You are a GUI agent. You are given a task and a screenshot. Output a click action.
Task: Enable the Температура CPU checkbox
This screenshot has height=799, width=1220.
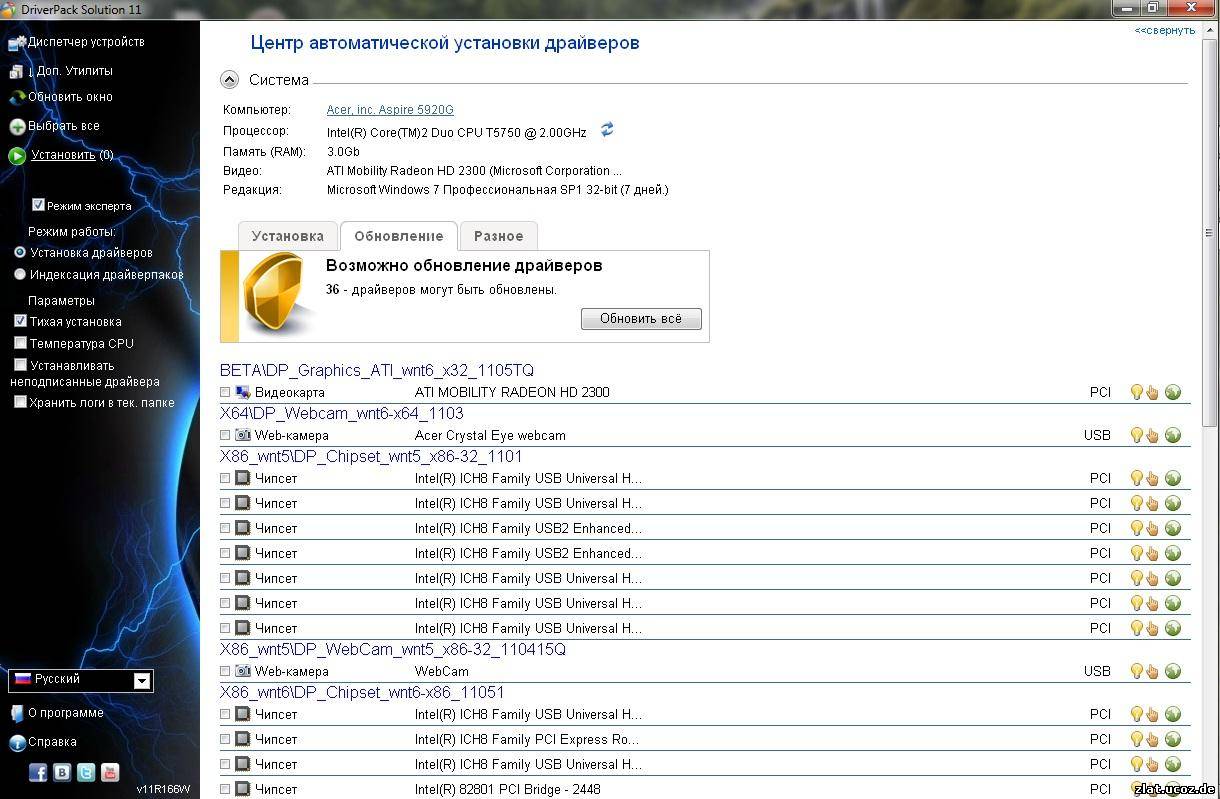coord(20,343)
